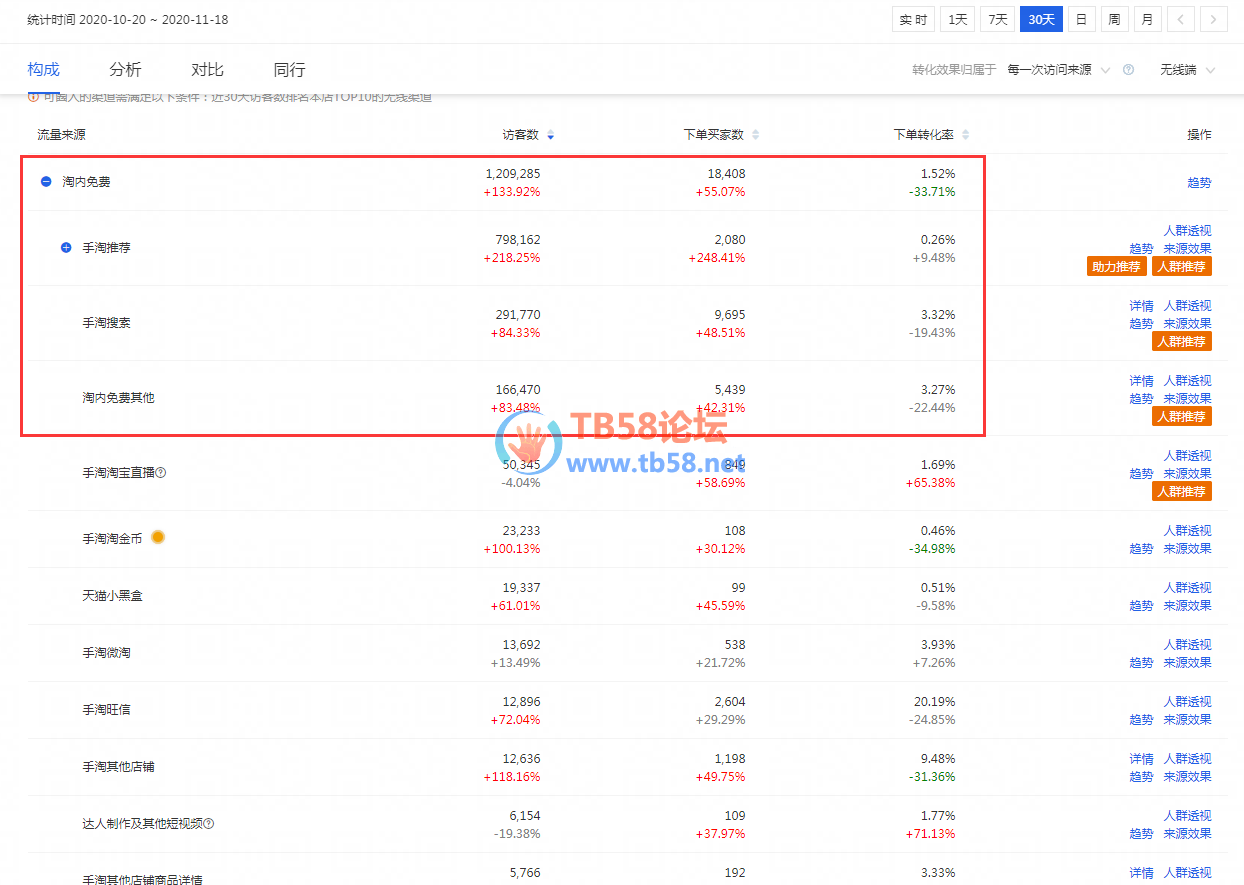Screen dimensions: 1244x885
Task: Click help icon beside 手淘淘宝直播
Action: [161, 473]
